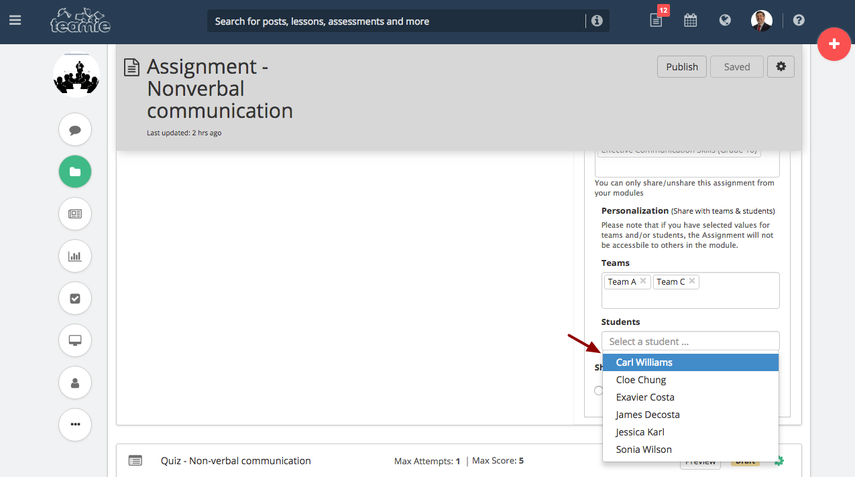The height and width of the screenshot is (477, 855).
Task: Remove Team A tag
Action: (643, 281)
